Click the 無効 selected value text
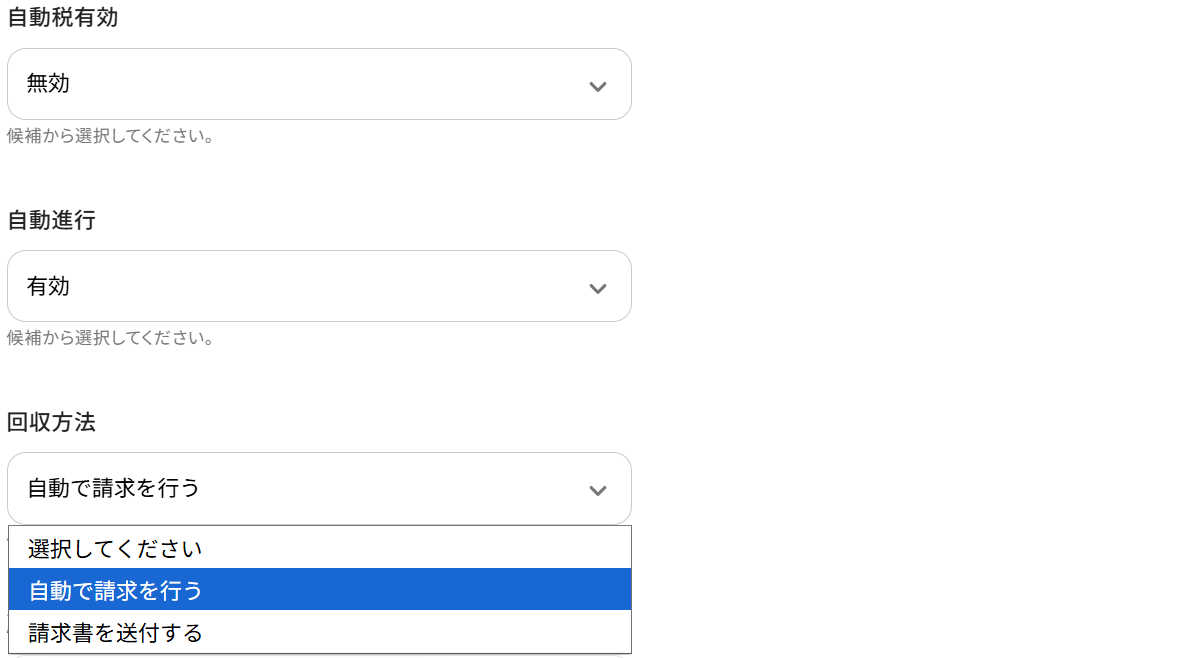1203x658 pixels. [x=48, y=84]
